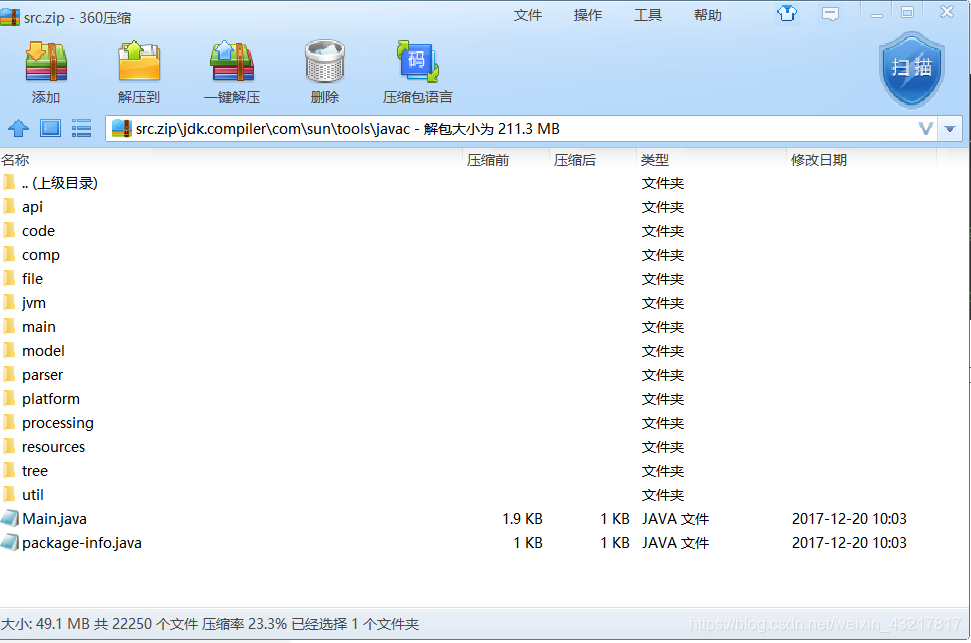Sort by the 压缩前 column header

488,160
